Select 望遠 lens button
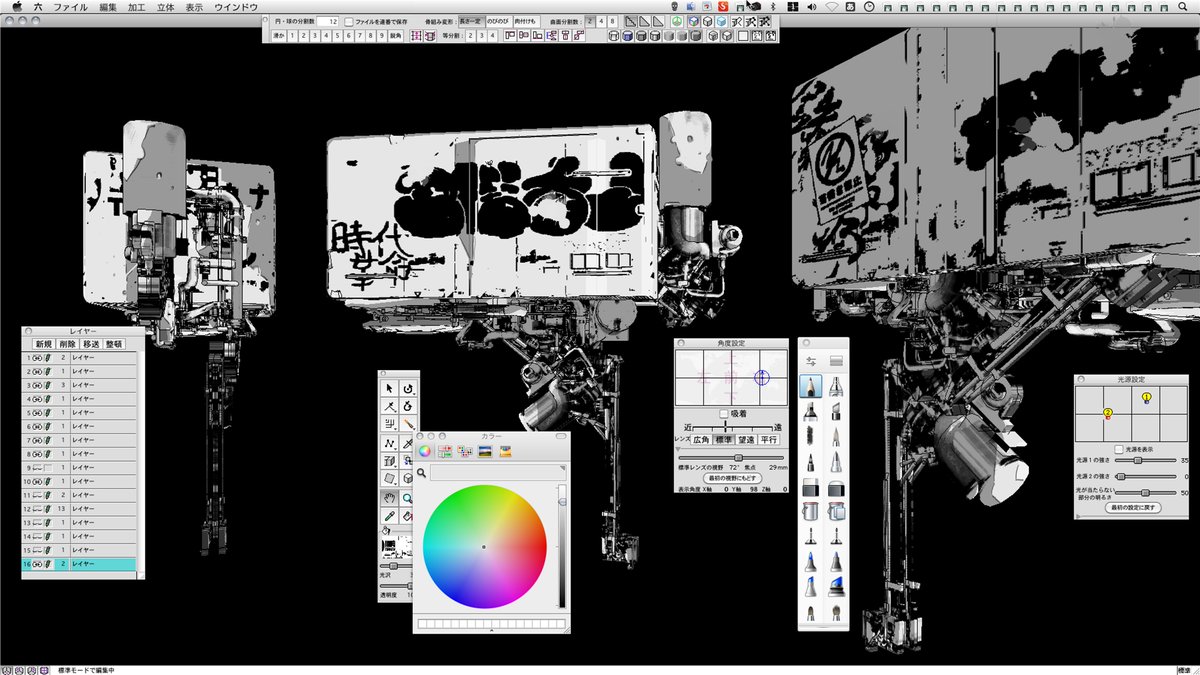Image resolution: width=1200 pixels, height=675 pixels. (746, 440)
